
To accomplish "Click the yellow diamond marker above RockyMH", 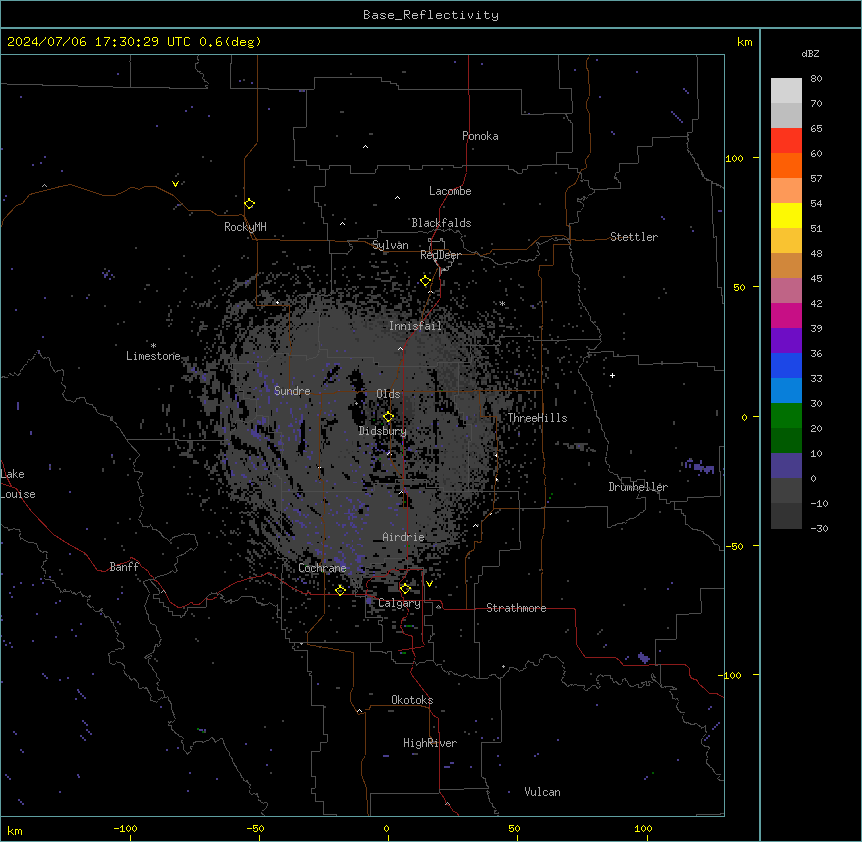I will coord(250,204).
